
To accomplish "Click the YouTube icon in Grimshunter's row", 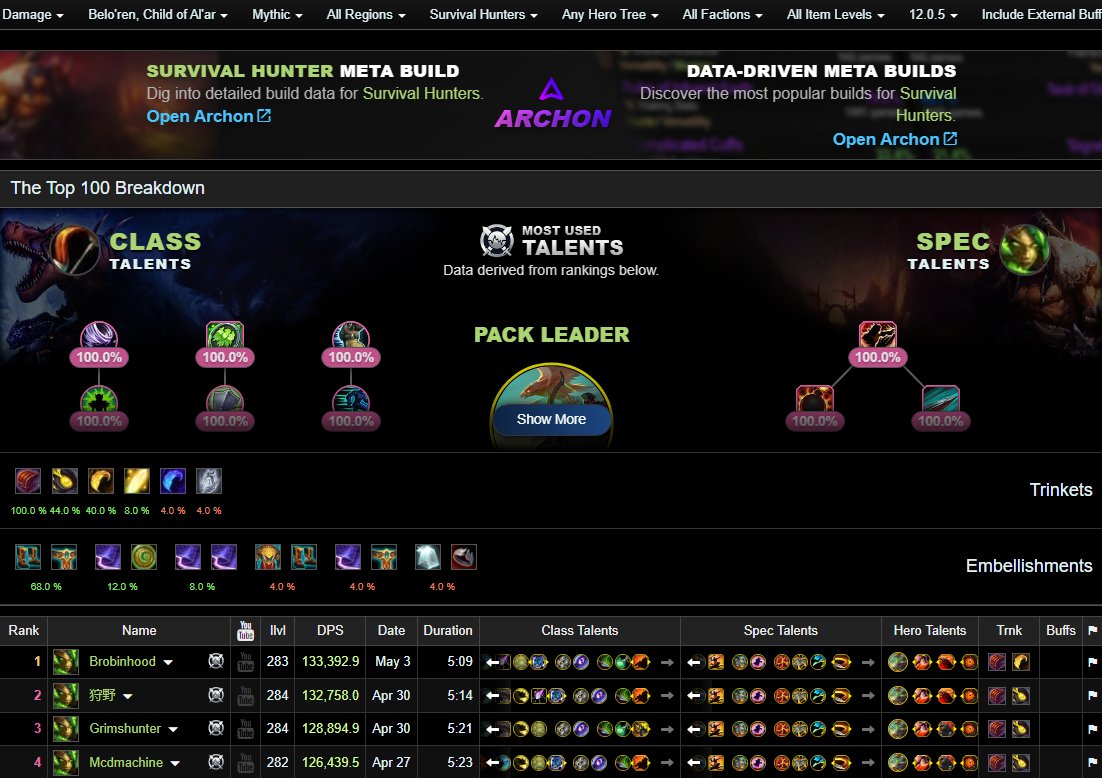I will [245, 729].
